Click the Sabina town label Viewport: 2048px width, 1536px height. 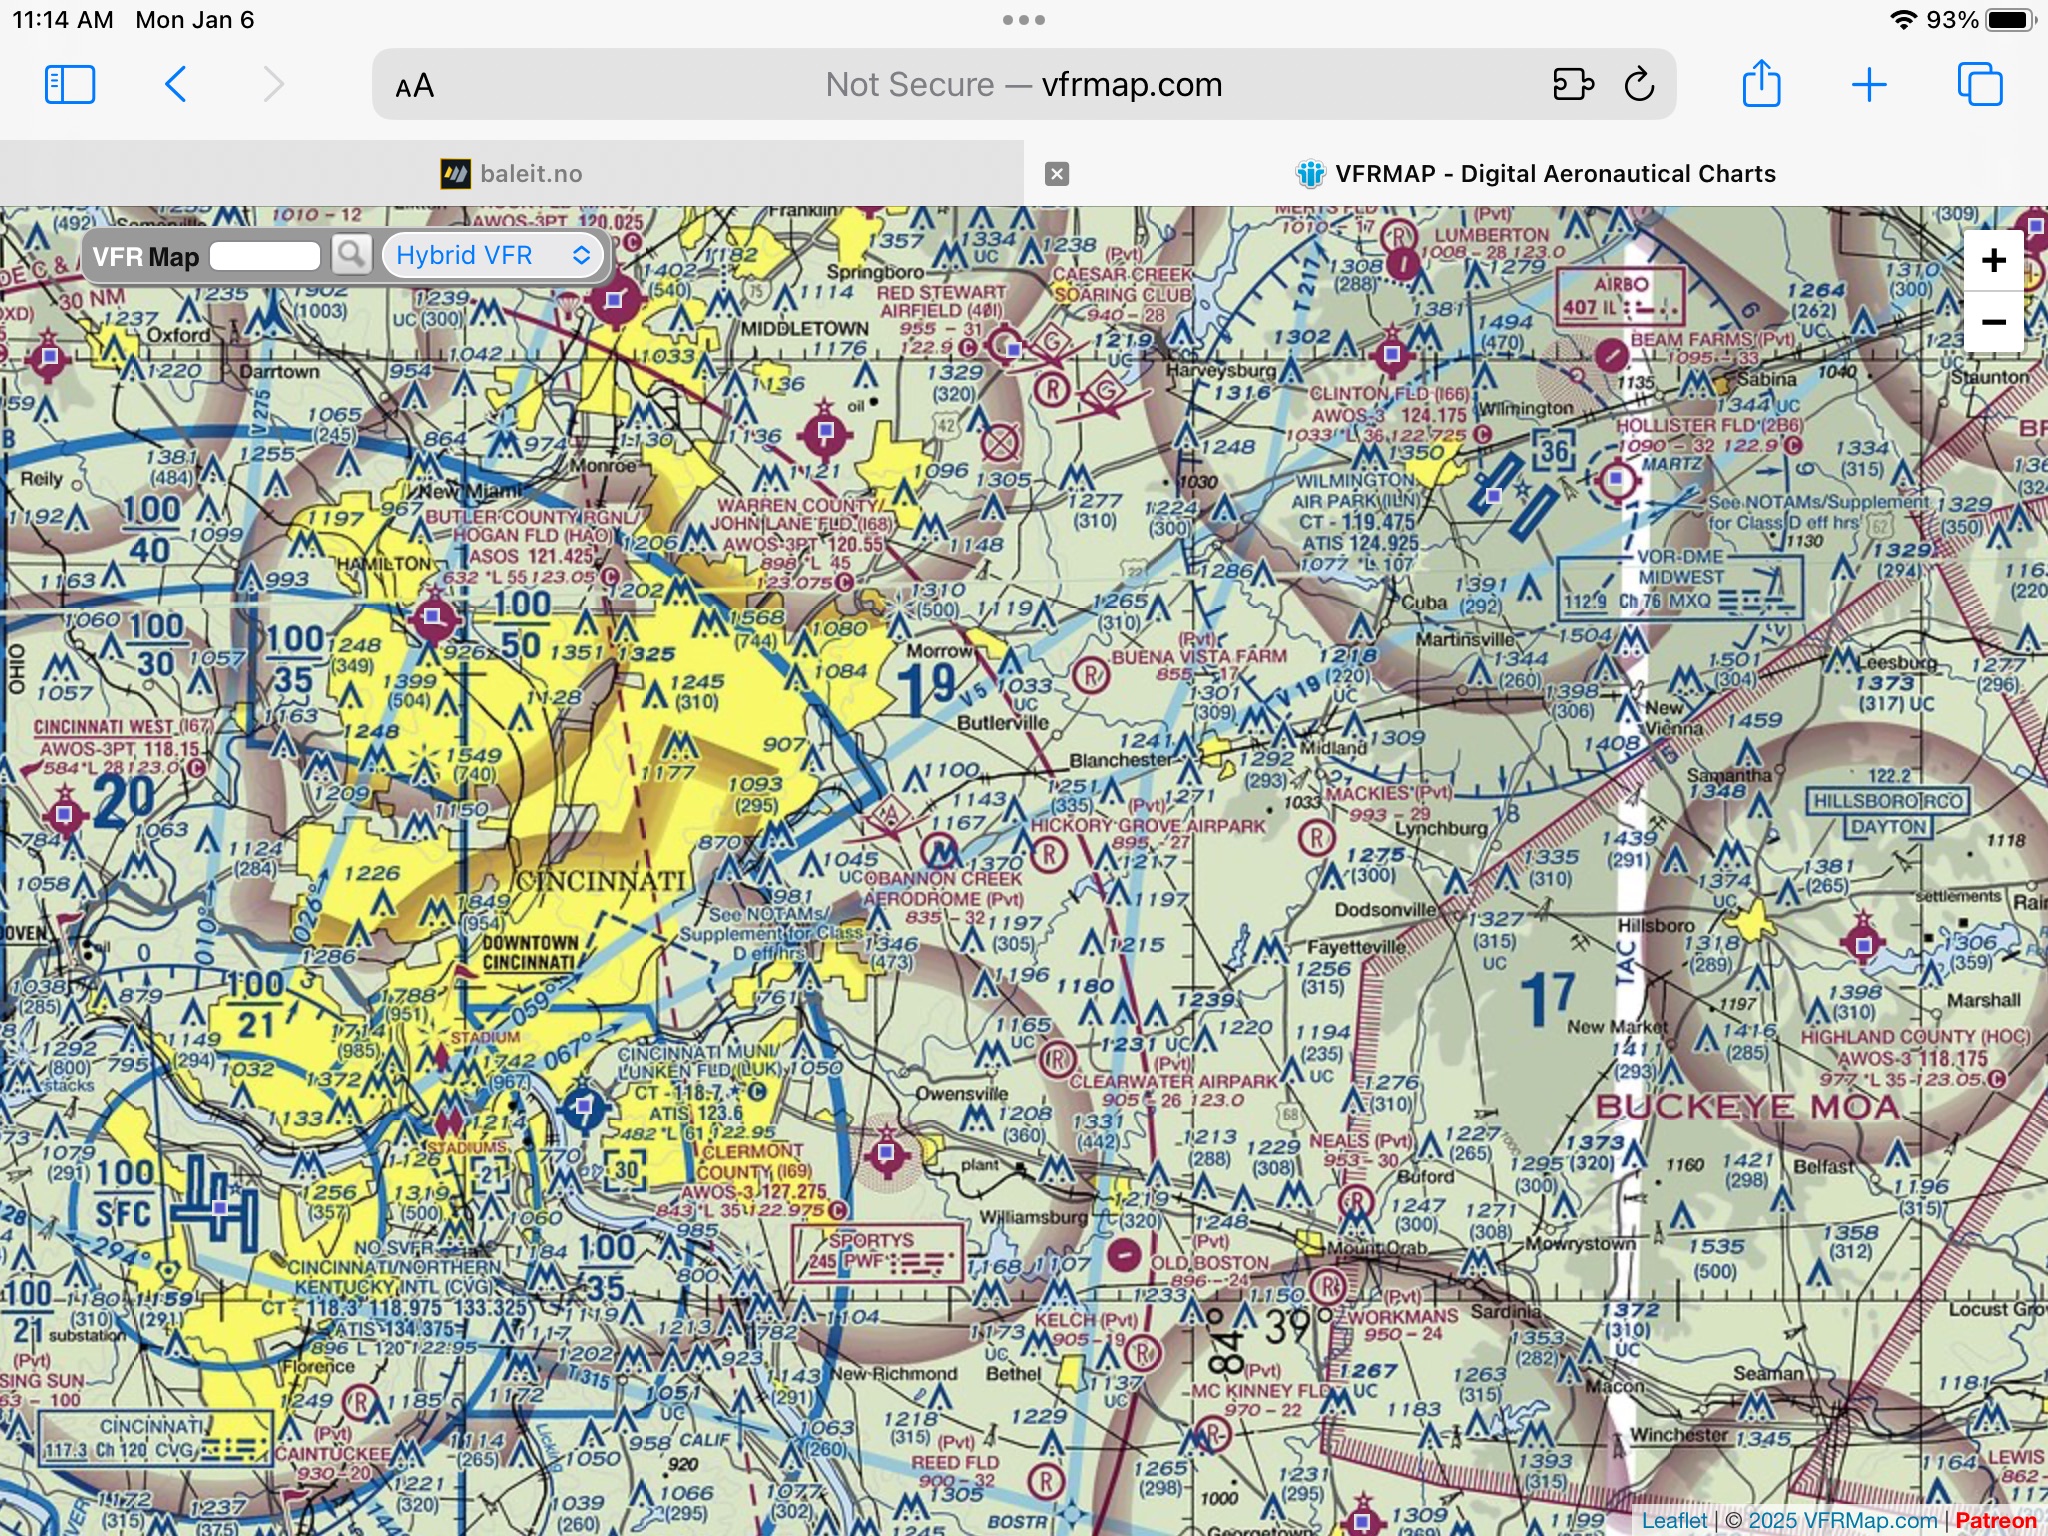click(1766, 379)
